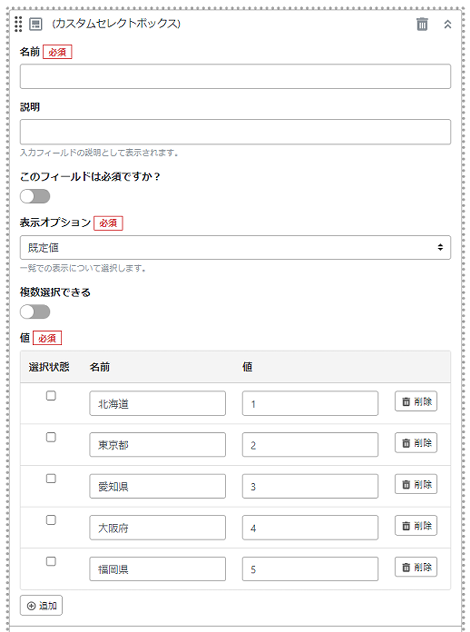The height and width of the screenshot is (632, 470).
Task: Focus the 名前 text input field
Action: 235,76
